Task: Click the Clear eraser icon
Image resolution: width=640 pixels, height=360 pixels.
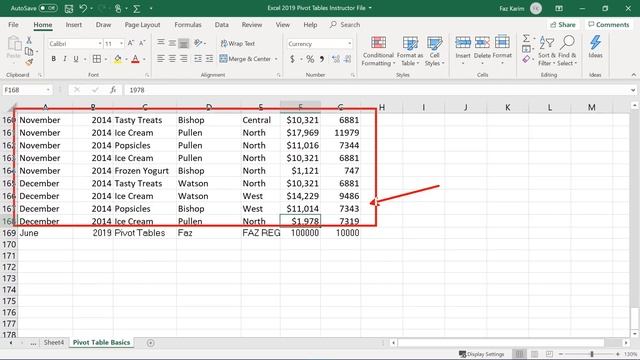Action: pyautogui.click(x=526, y=60)
